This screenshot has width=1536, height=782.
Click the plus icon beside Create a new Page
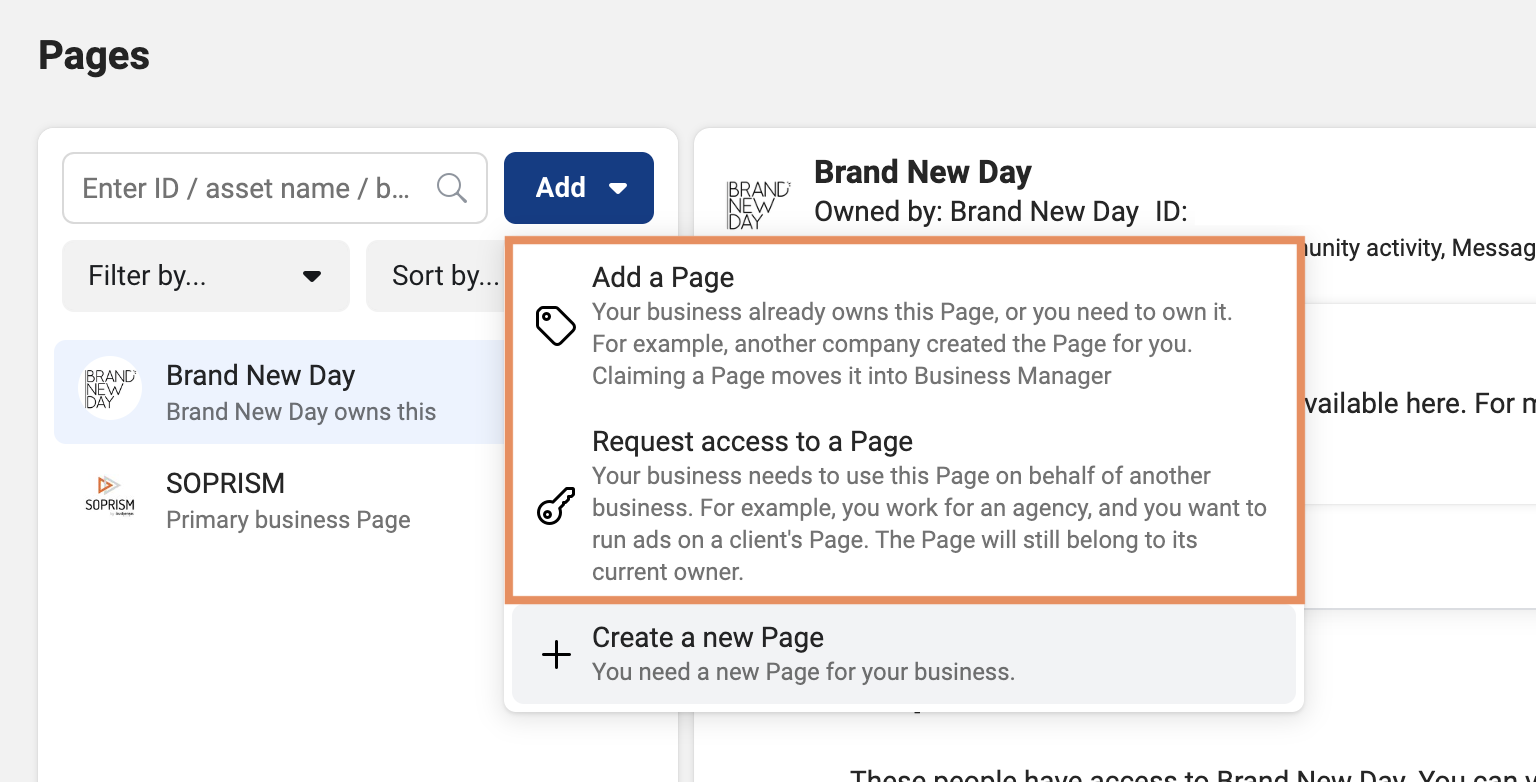555,655
